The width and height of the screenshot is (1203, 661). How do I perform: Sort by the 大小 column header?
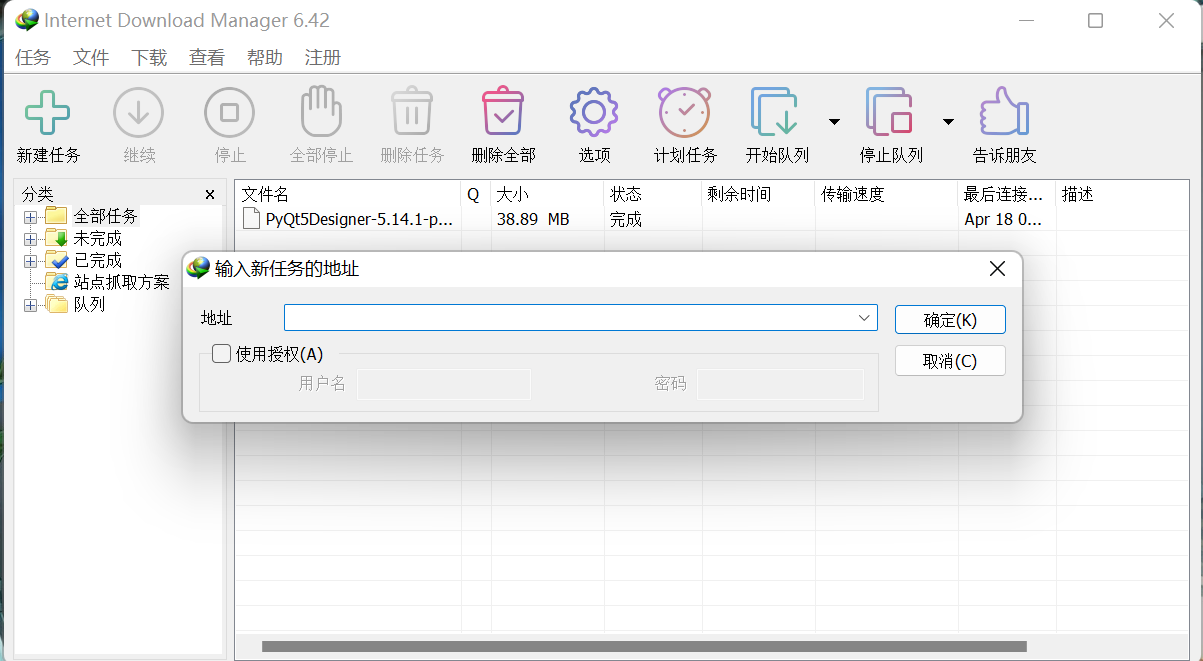547,194
